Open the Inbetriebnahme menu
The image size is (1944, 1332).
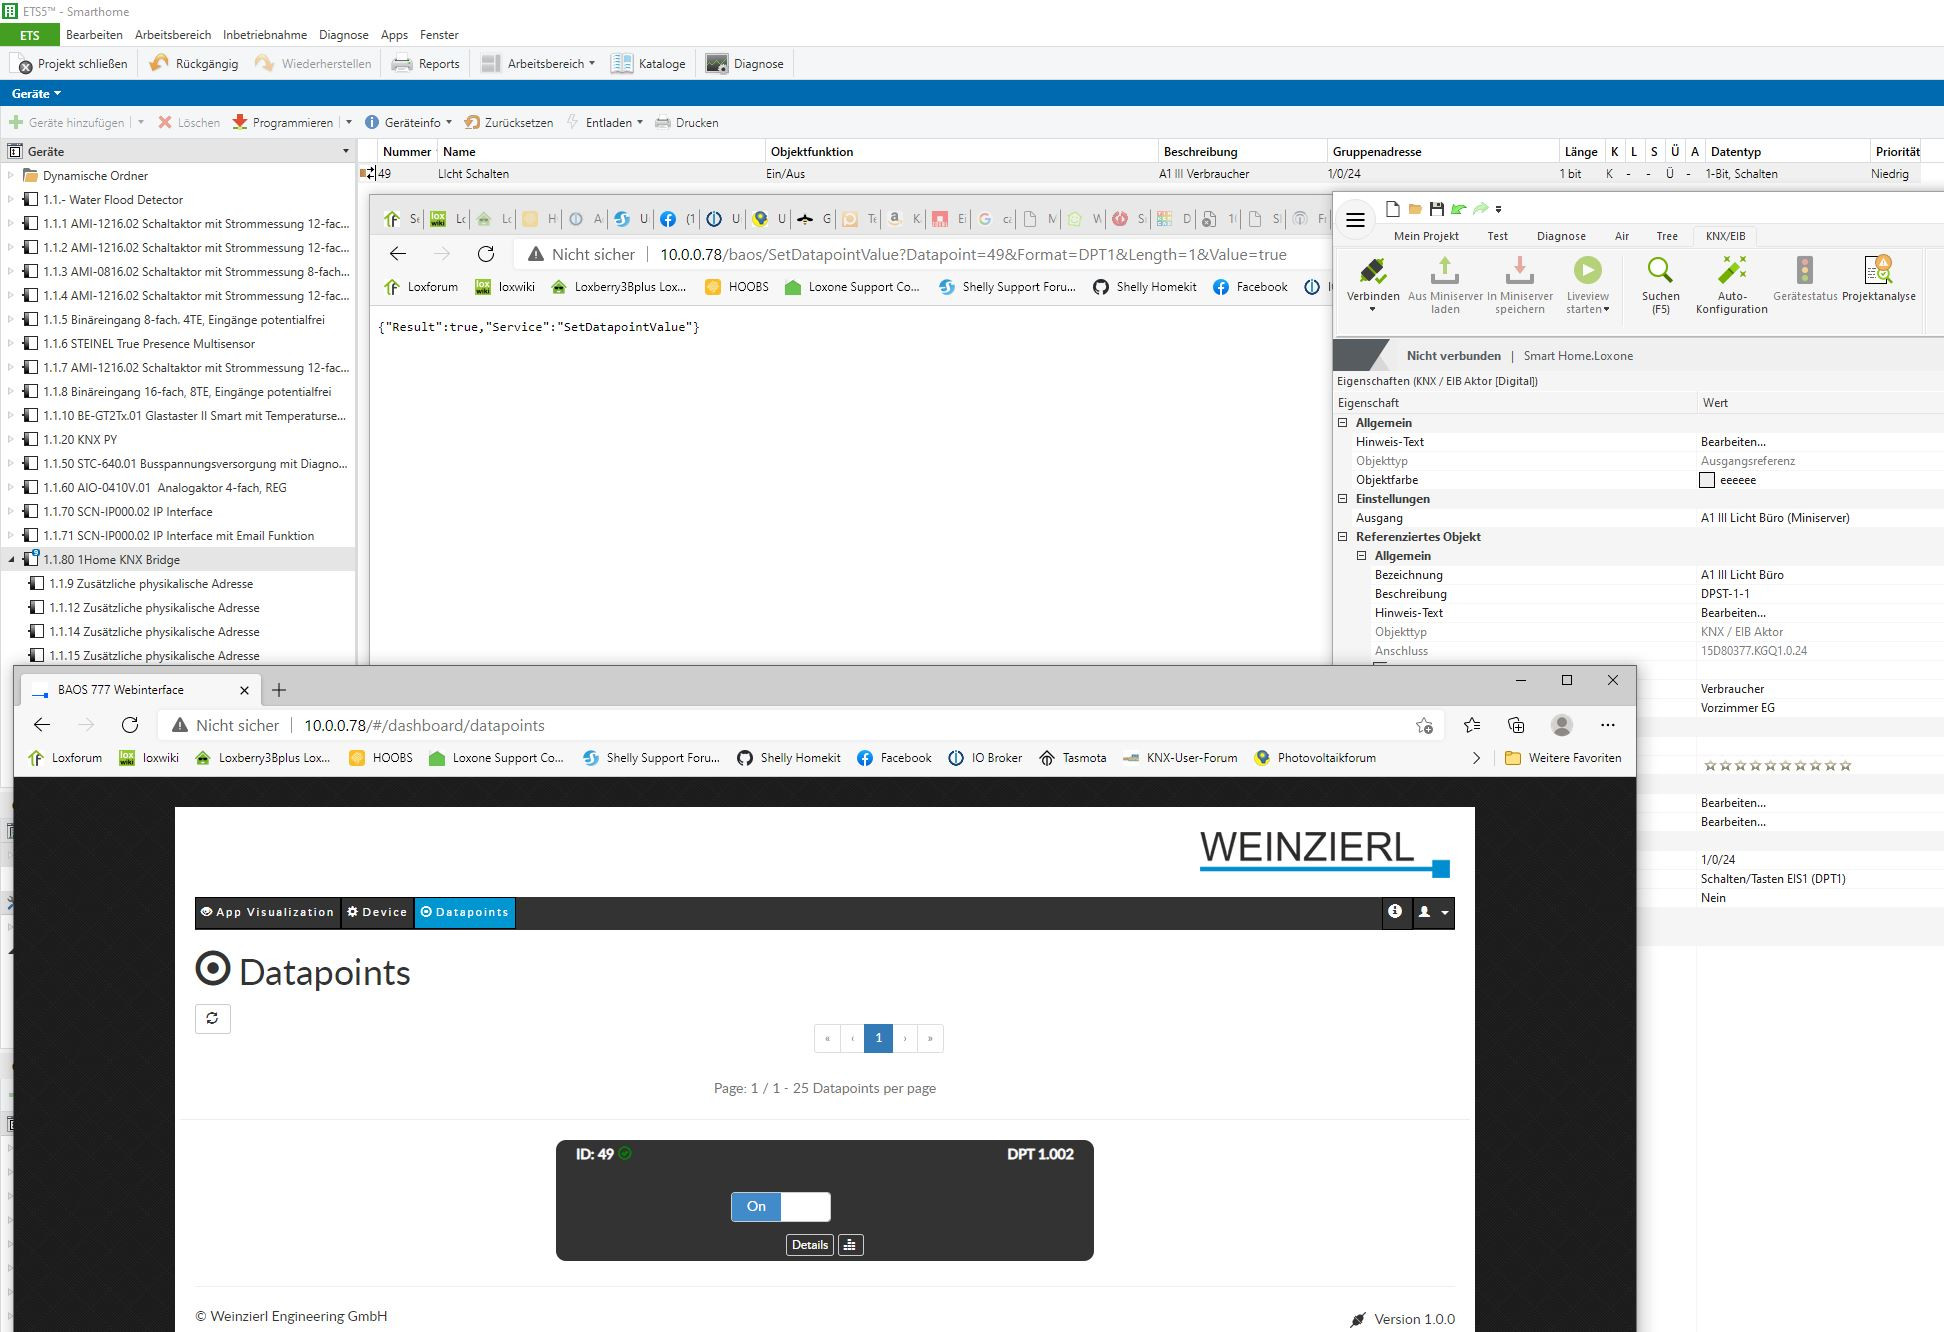point(265,34)
